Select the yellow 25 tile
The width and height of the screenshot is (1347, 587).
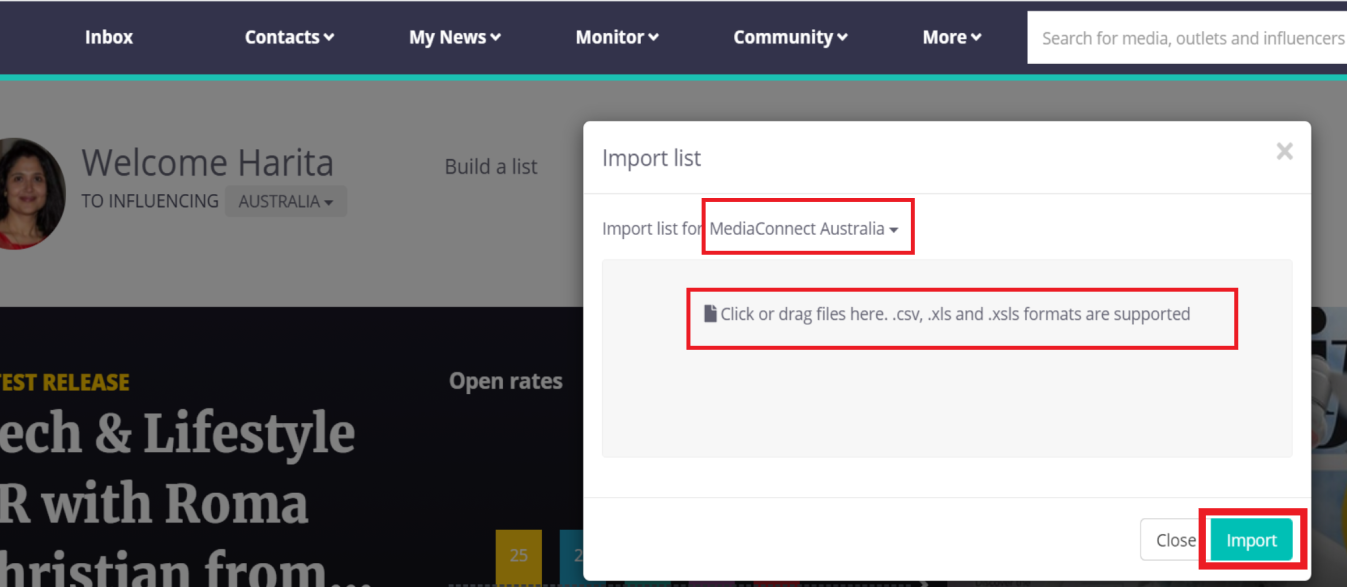[518, 556]
